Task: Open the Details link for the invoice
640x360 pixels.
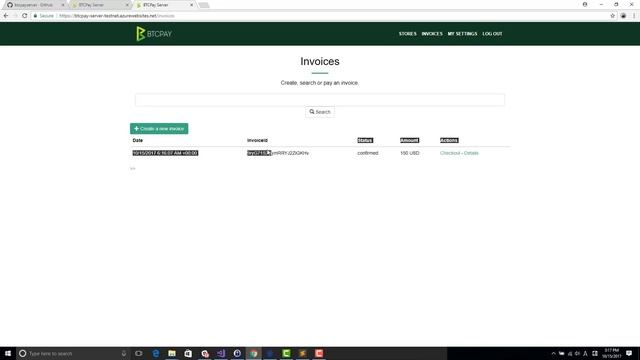Action: [471, 153]
